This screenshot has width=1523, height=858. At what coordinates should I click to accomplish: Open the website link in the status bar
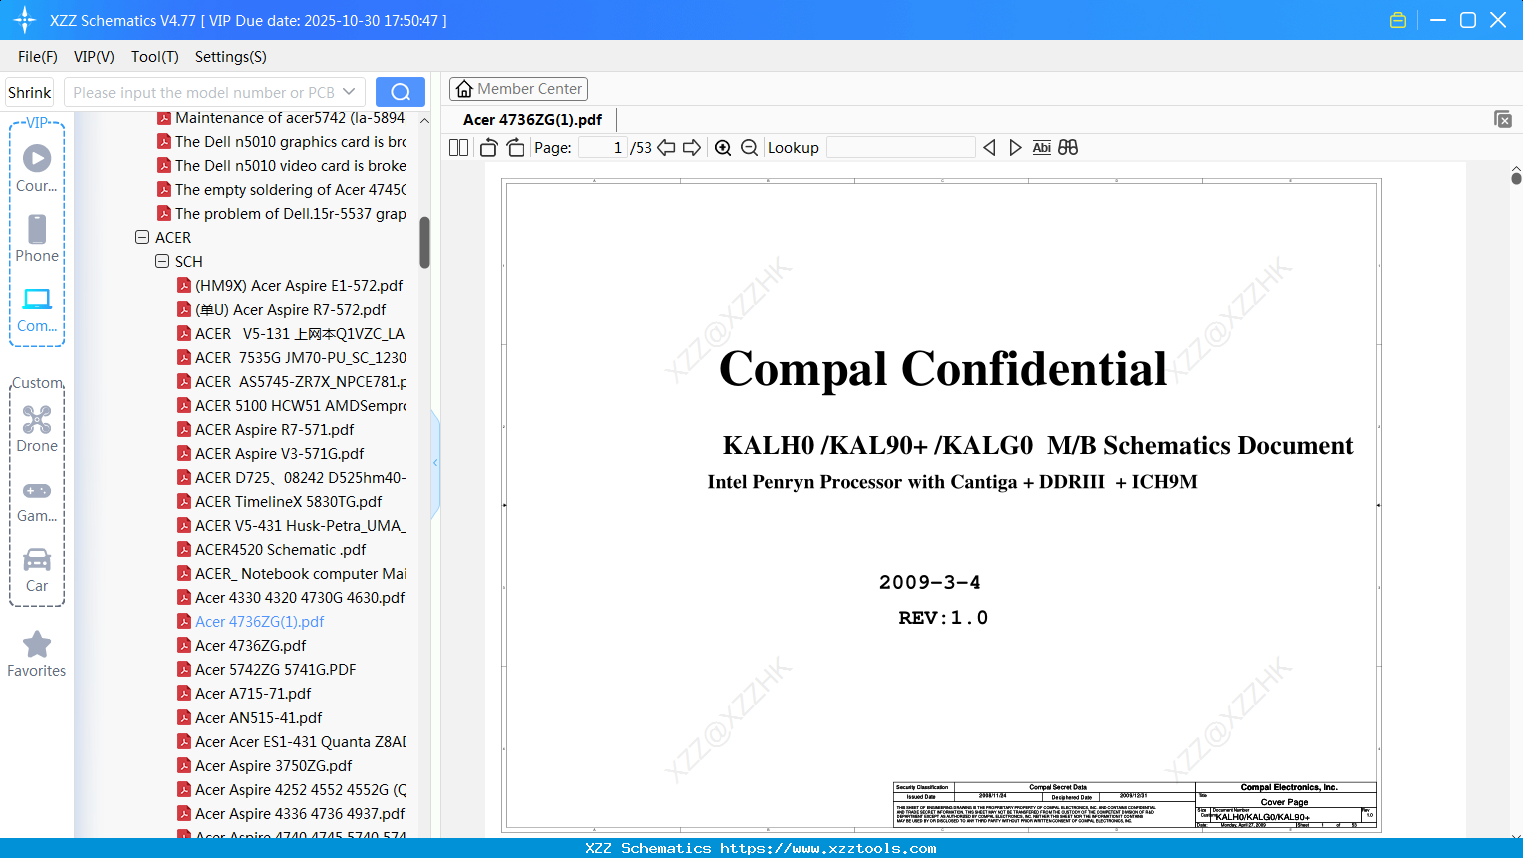pyautogui.click(x=828, y=848)
